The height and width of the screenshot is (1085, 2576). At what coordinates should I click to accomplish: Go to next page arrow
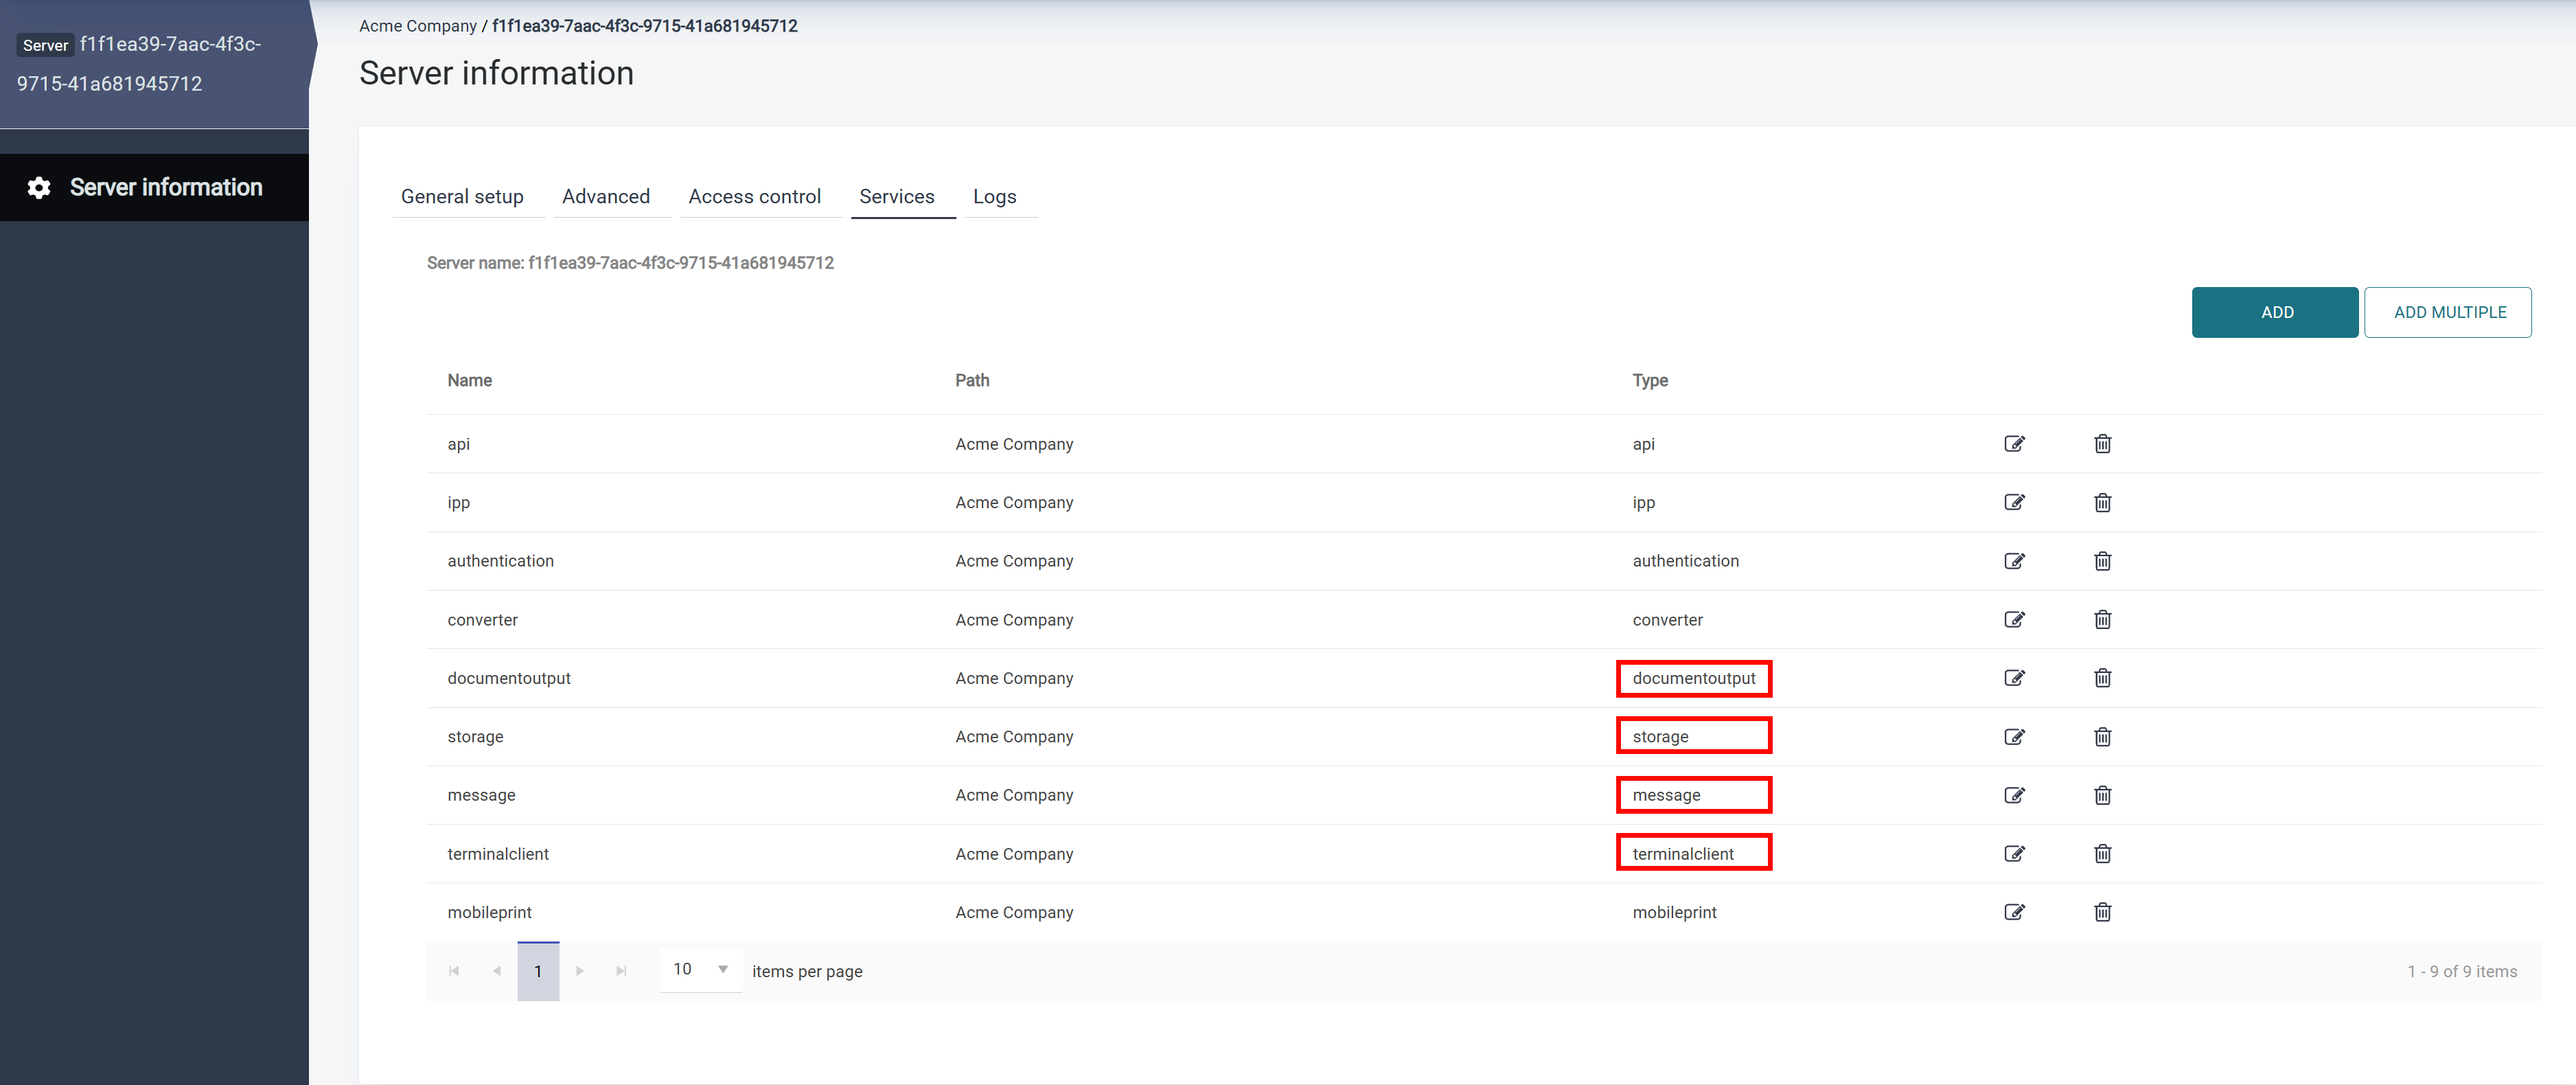(580, 971)
